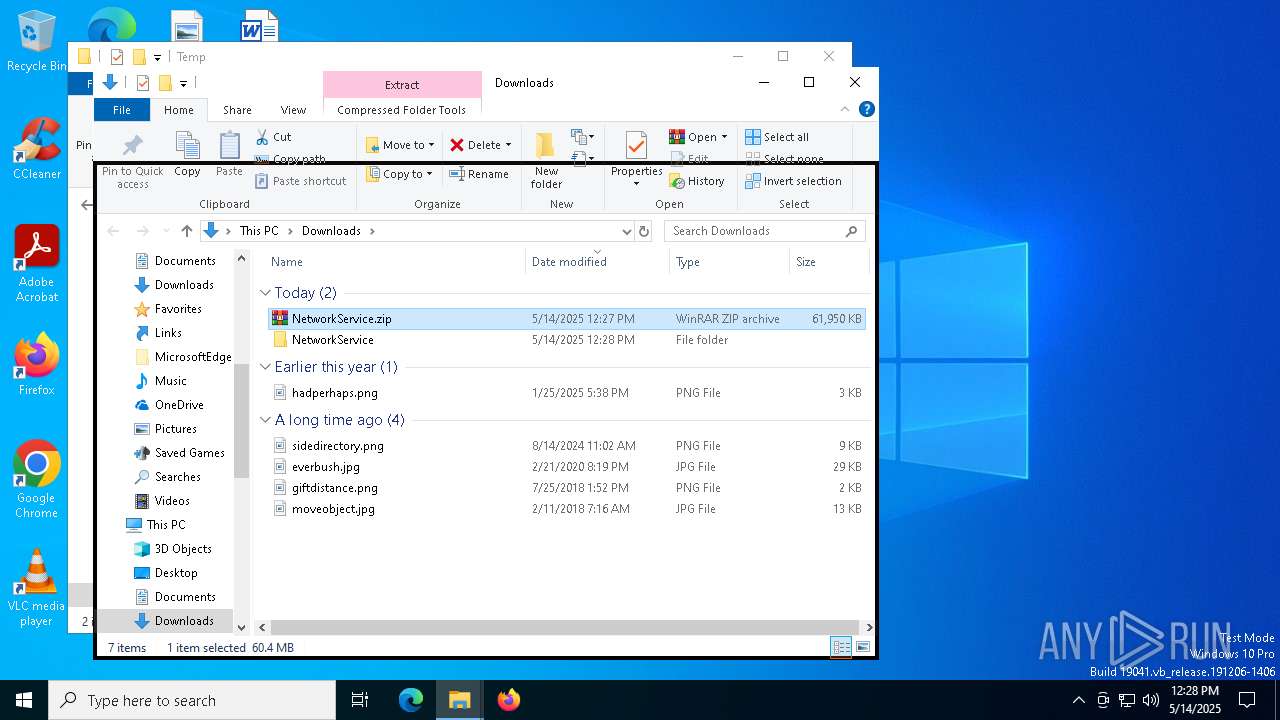Sort by the Type column header

[729, 262]
